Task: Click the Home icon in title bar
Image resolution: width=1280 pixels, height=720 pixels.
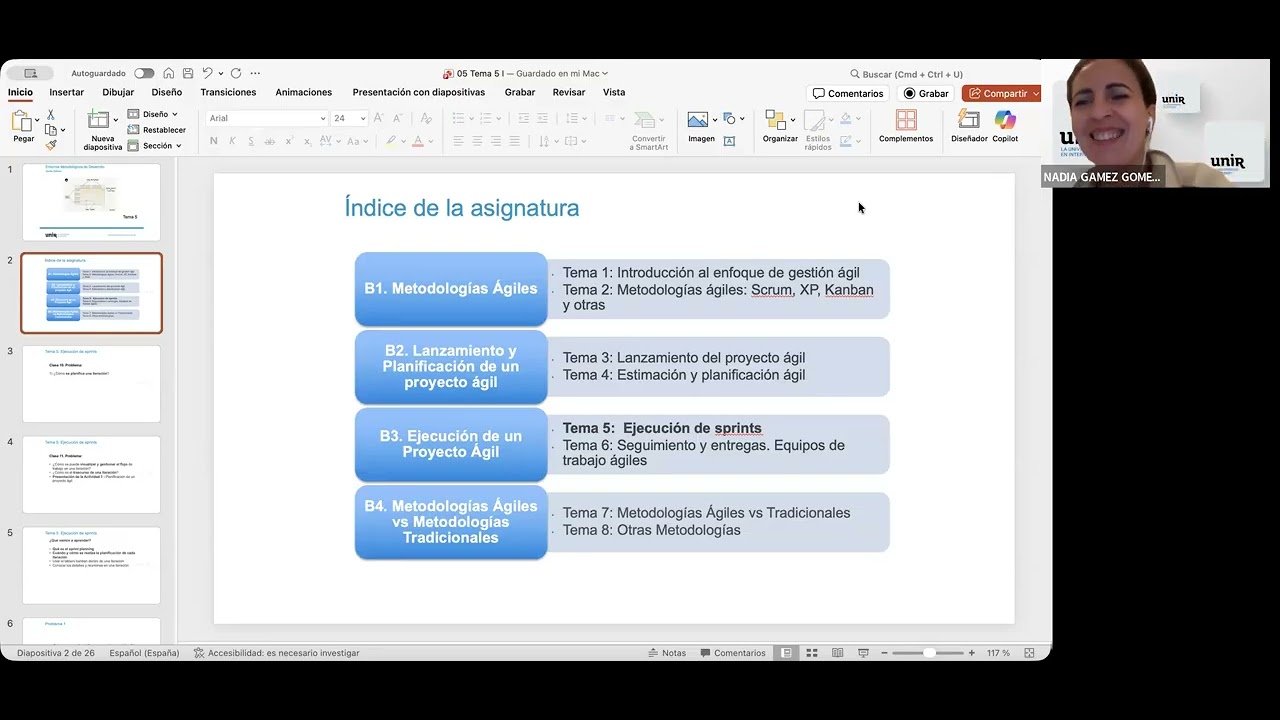Action: tap(169, 73)
